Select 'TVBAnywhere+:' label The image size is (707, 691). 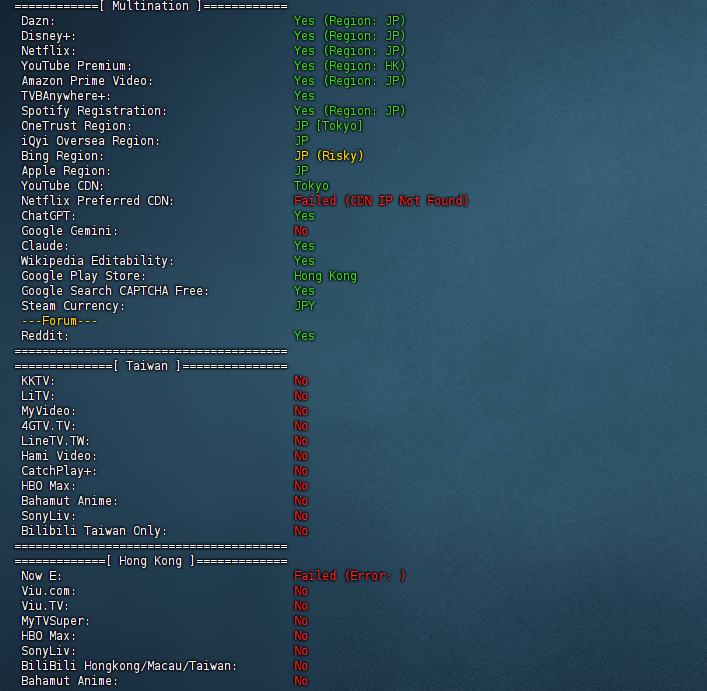pyautogui.click(x=66, y=96)
